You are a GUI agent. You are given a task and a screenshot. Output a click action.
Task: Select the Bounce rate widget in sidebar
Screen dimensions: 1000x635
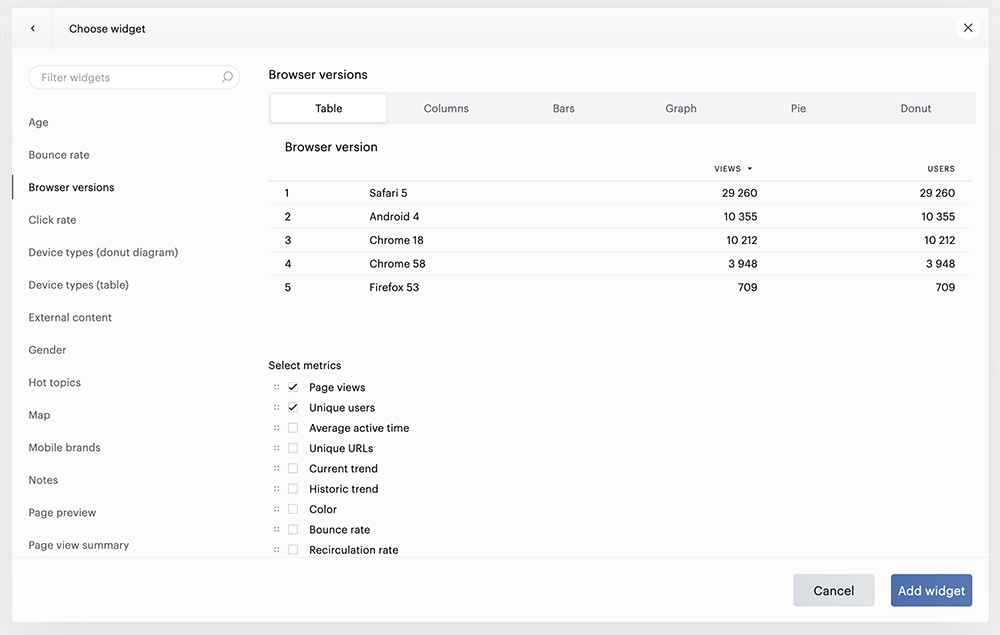tap(59, 155)
